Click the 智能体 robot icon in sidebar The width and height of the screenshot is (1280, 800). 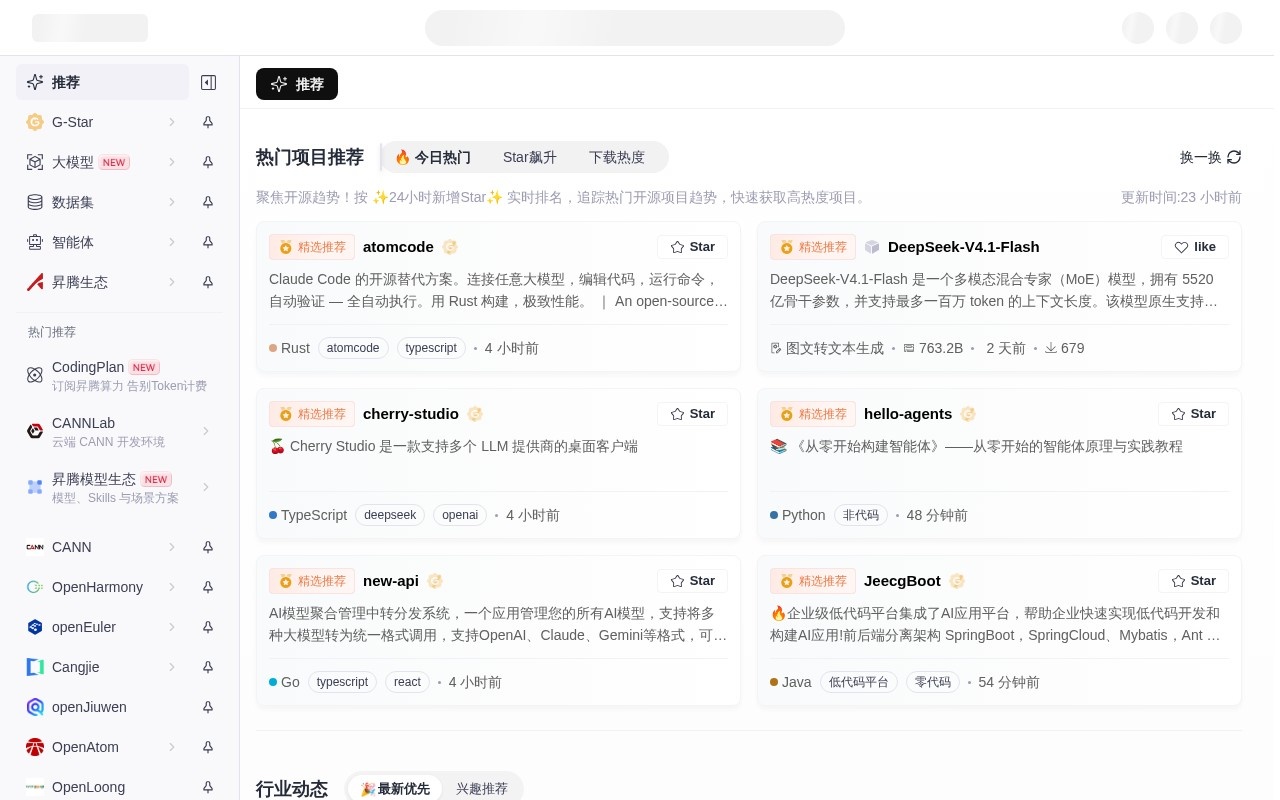35,242
